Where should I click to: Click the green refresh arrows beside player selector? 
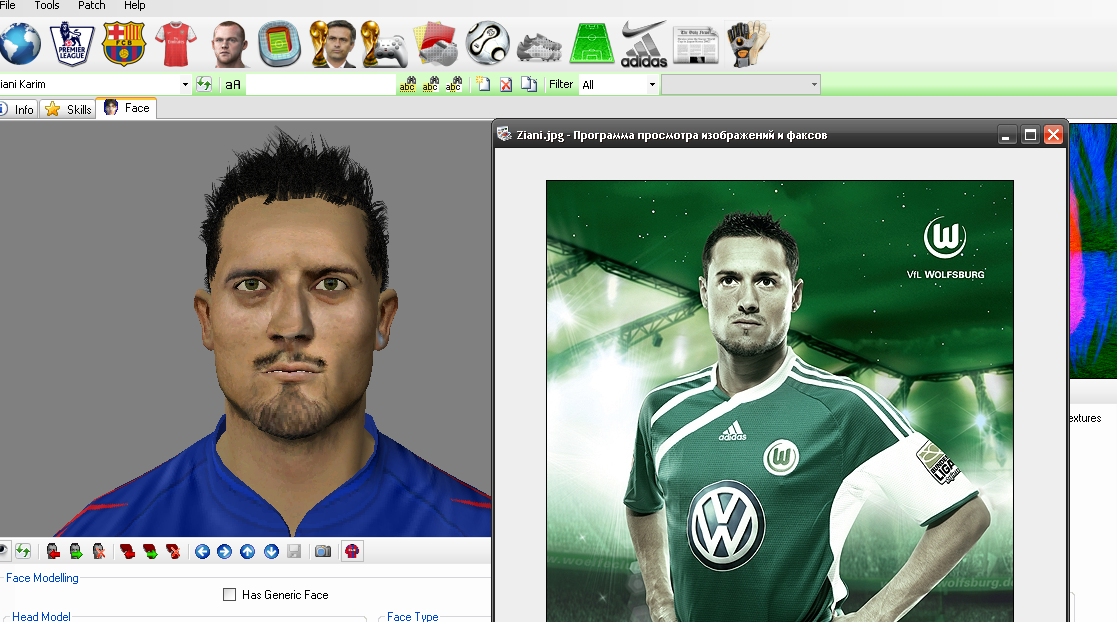(x=204, y=84)
